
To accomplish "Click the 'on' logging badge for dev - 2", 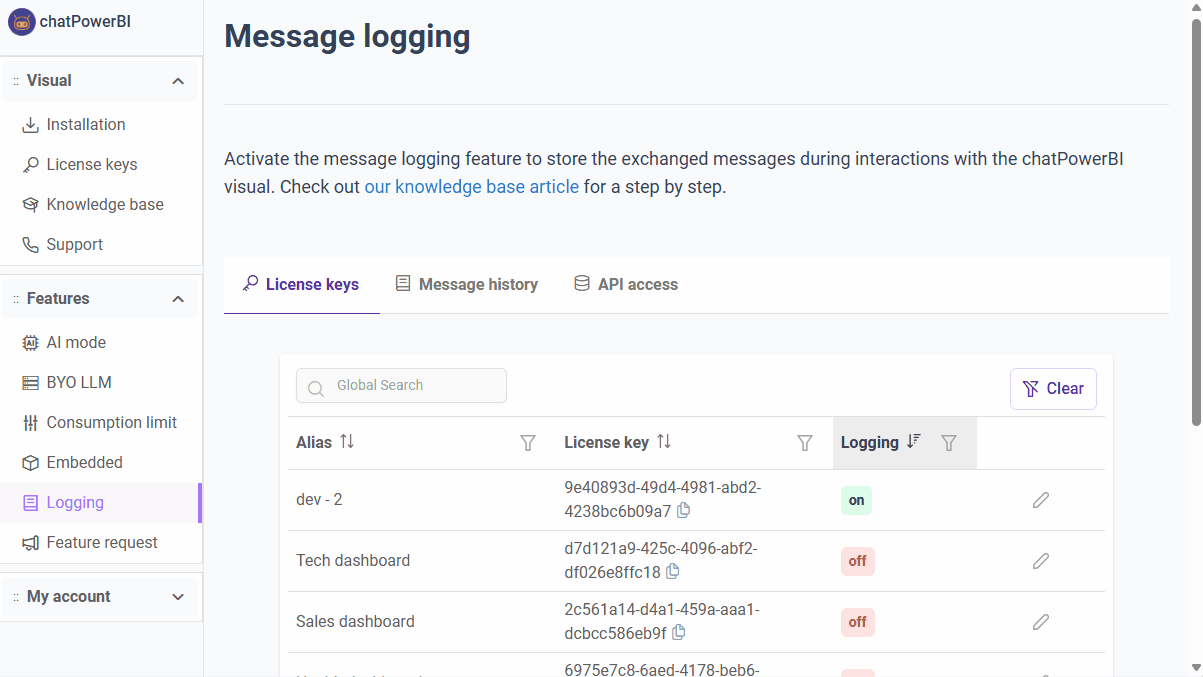I will [x=856, y=501].
